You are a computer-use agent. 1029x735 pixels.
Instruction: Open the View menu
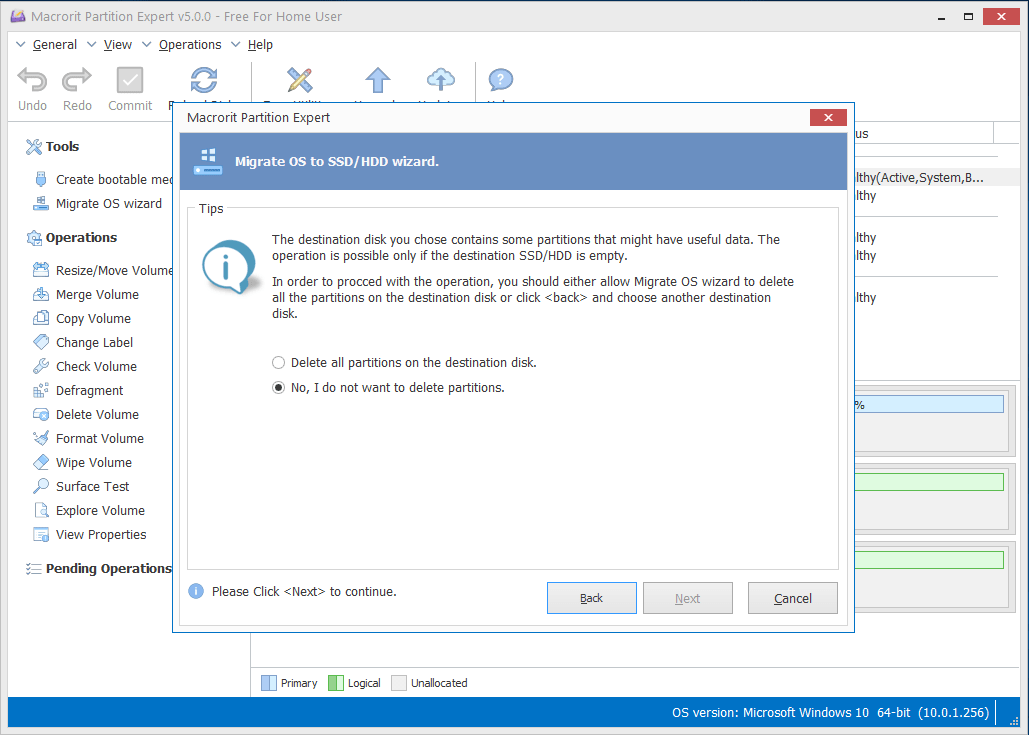coord(117,45)
